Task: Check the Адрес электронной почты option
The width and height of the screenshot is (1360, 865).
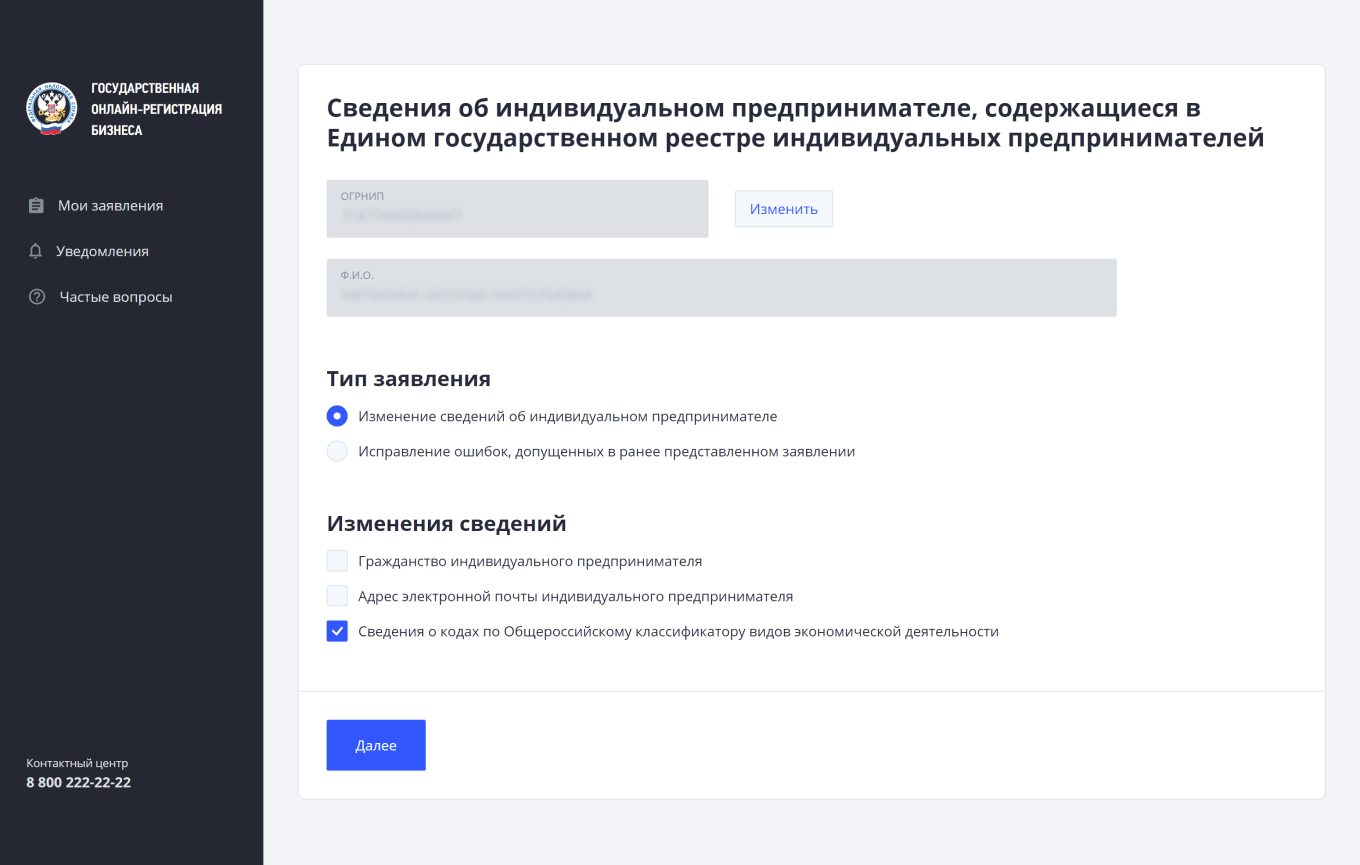Action: (337, 595)
